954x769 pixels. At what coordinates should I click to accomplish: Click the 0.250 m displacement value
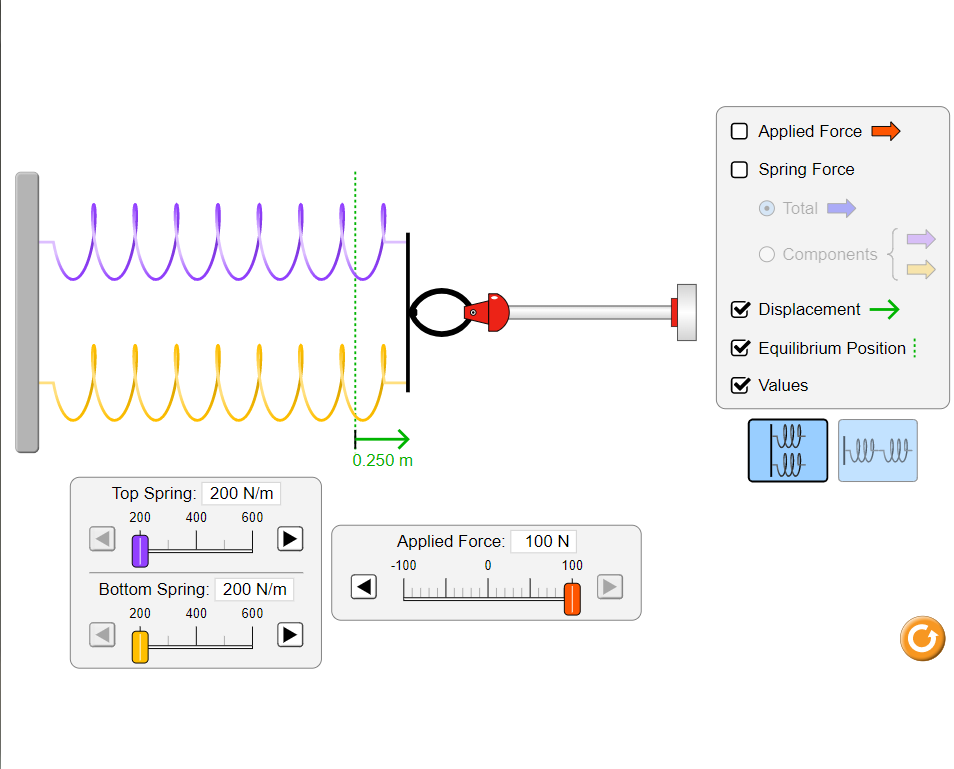click(383, 461)
